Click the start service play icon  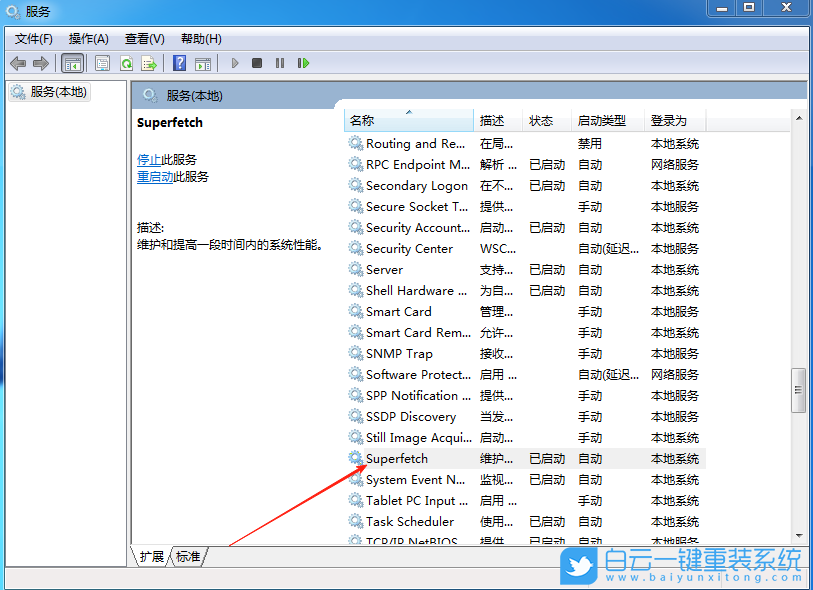(x=234, y=63)
